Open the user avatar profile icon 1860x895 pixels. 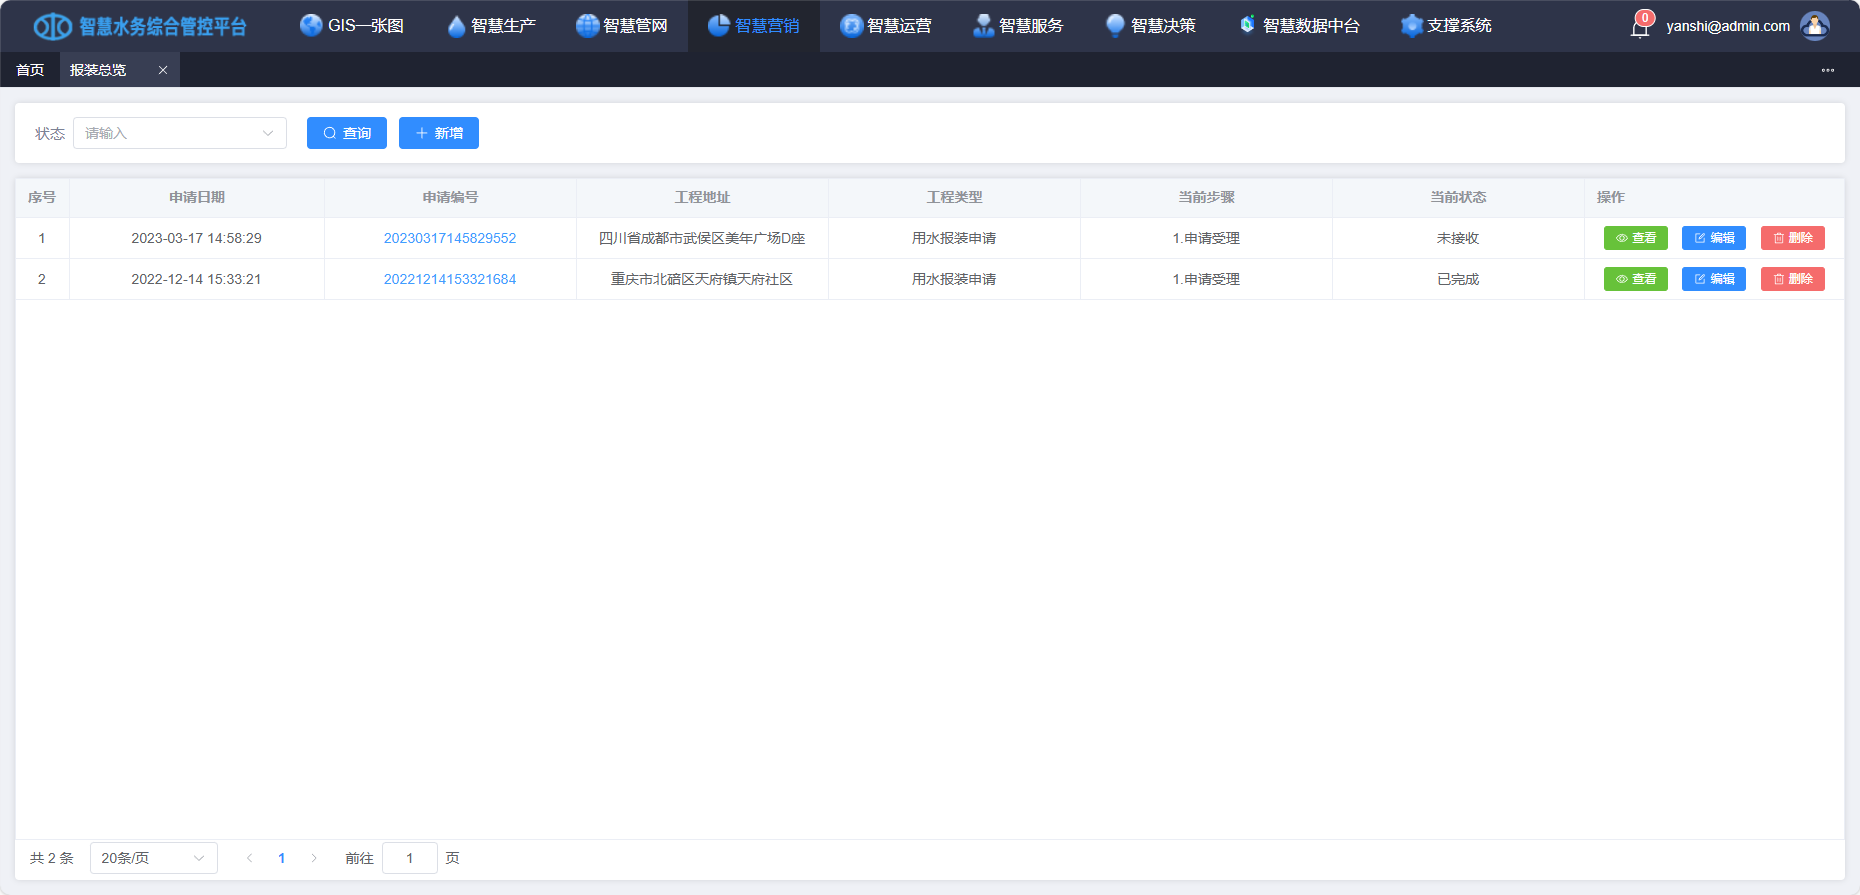tap(1814, 26)
